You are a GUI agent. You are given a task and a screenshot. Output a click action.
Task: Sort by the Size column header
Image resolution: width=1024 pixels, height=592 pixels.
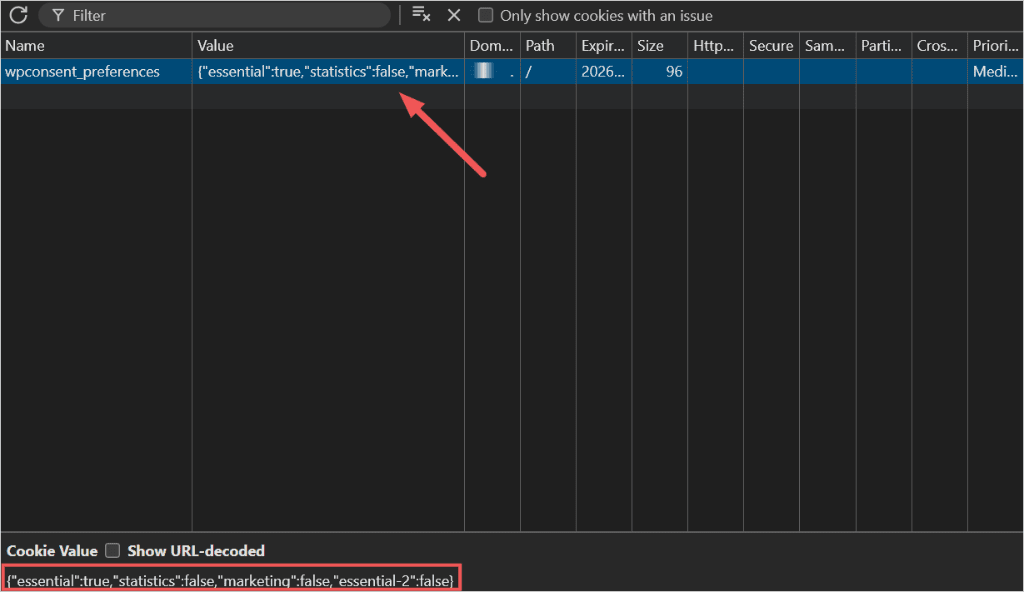(x=660, y=46)
